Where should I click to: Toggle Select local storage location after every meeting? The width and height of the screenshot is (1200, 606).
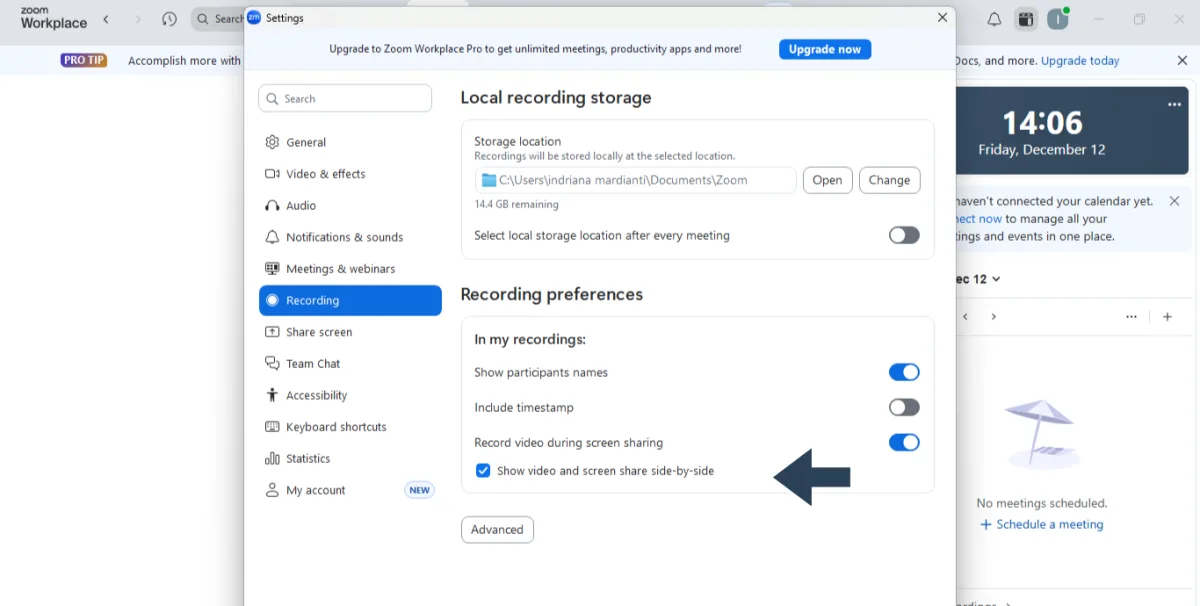903,236
